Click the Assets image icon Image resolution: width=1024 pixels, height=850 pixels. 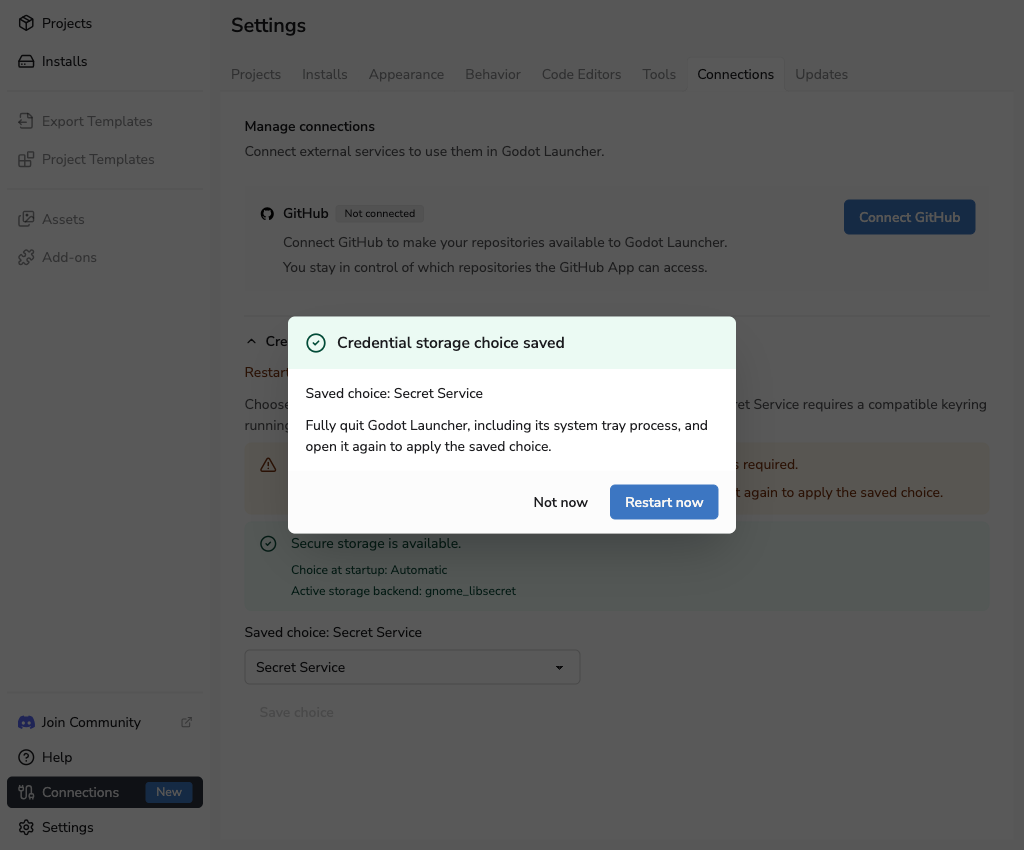[x=26, y=219]
